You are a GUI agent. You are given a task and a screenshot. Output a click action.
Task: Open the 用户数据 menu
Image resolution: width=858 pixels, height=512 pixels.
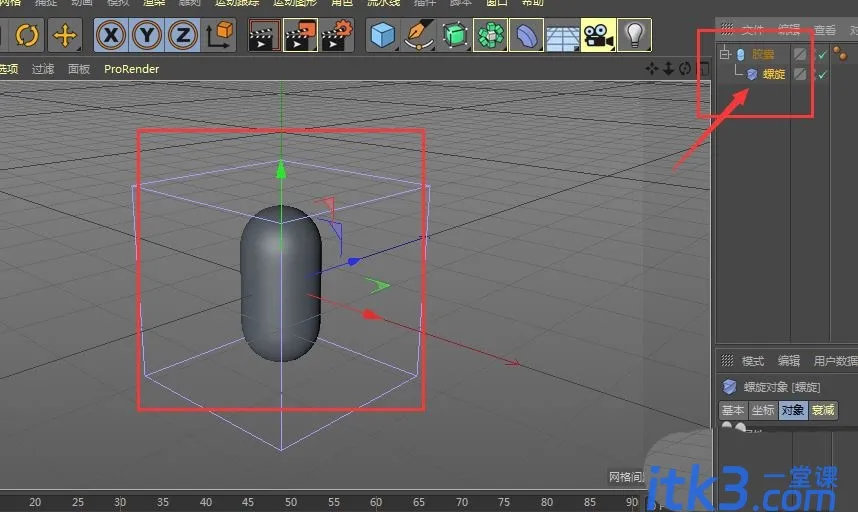click(x=836, y=361)
